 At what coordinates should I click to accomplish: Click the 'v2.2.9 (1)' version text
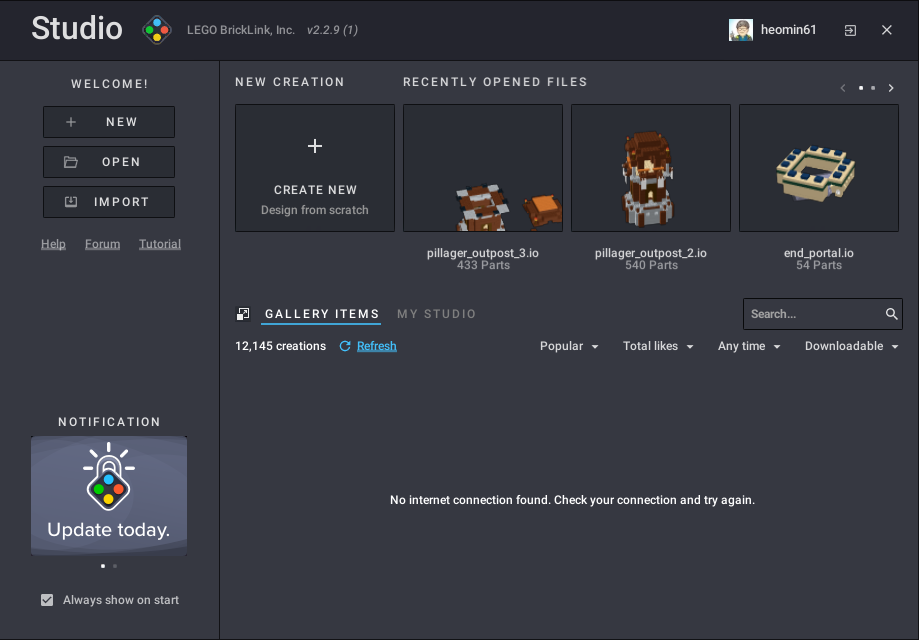pos(332,30)
